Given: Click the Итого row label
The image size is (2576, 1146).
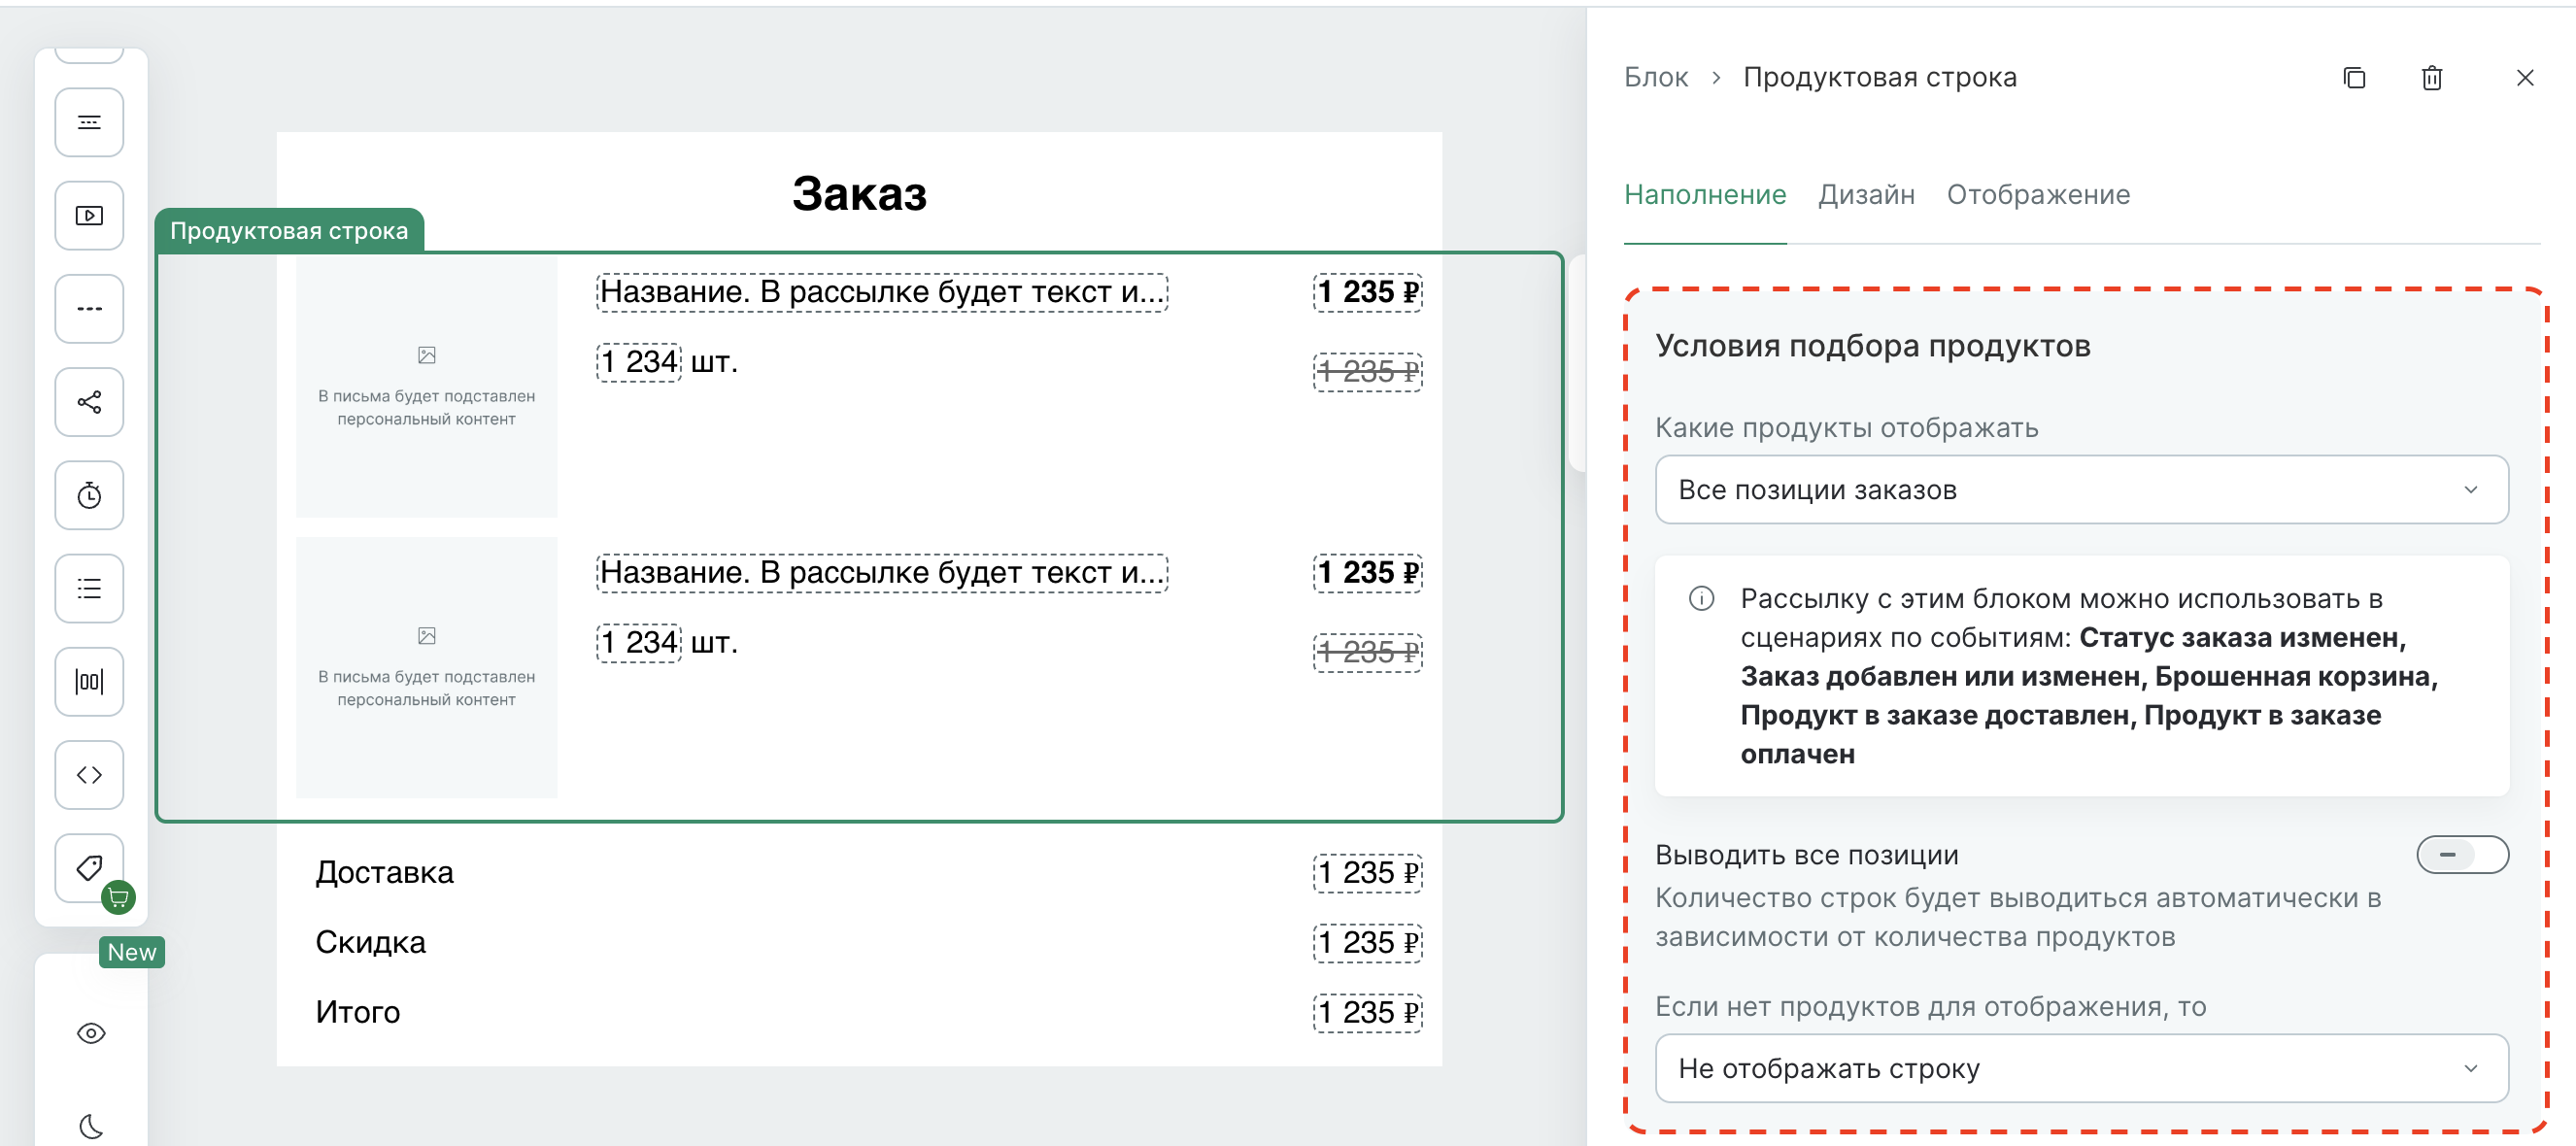Looking at the screenshot, I should [358, 1012].
